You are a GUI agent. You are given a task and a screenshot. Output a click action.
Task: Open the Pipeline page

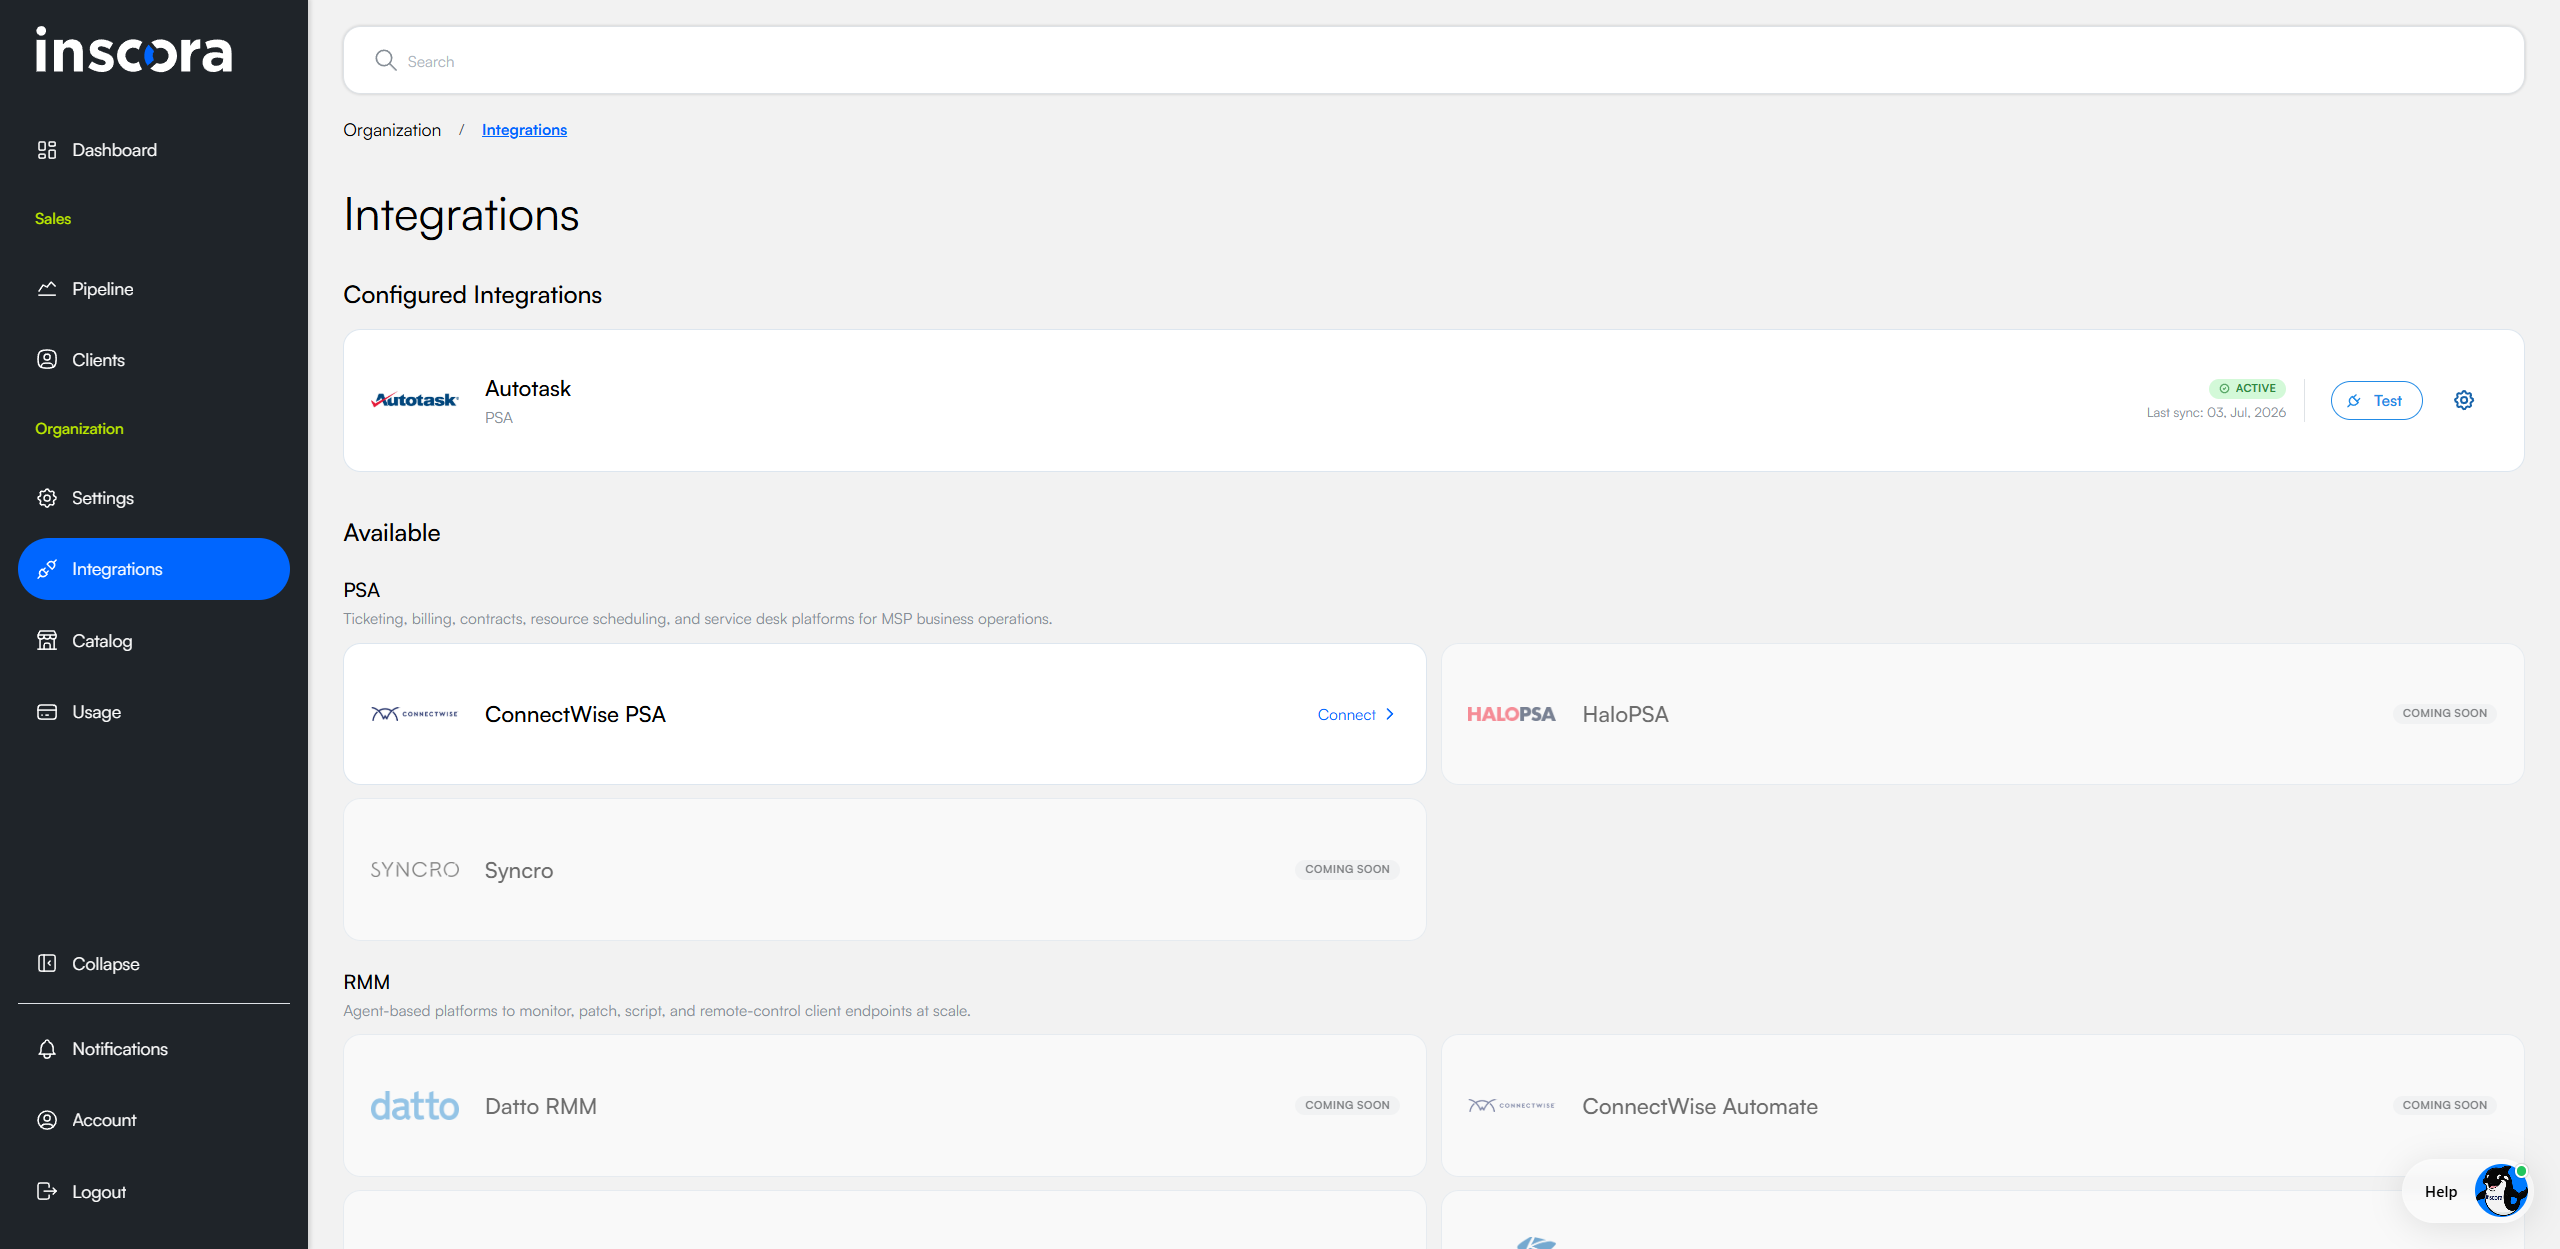point(153,289)
